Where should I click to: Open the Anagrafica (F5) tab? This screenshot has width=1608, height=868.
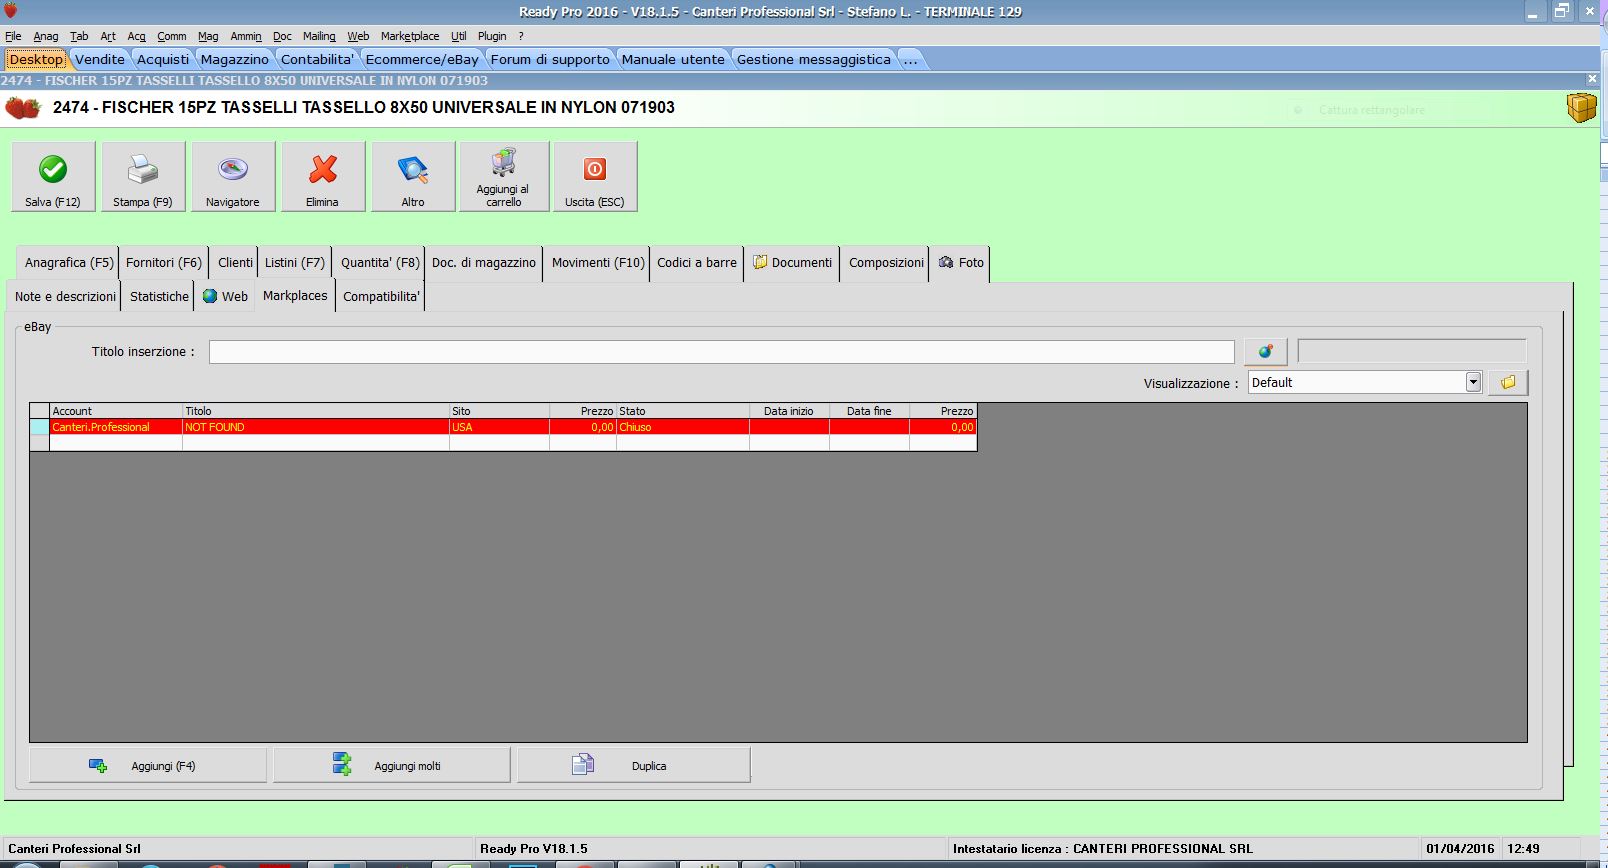point(69,263)
